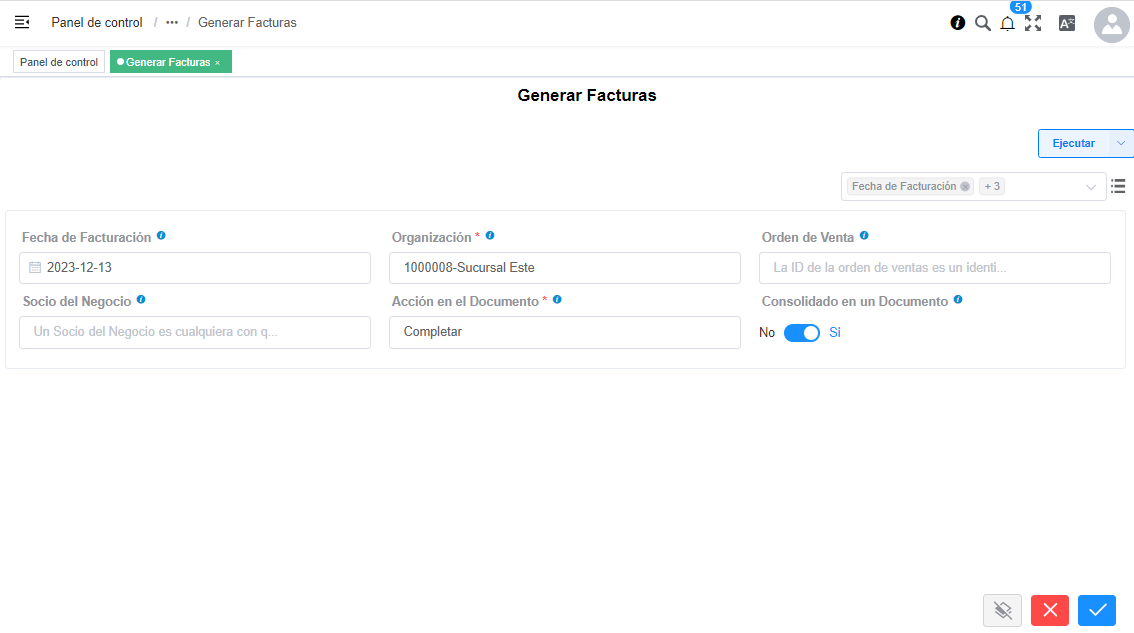This screenshot has width=1134, height=633.
Task: Toggle Consolidado en un Documento switch
Action: 801,333
